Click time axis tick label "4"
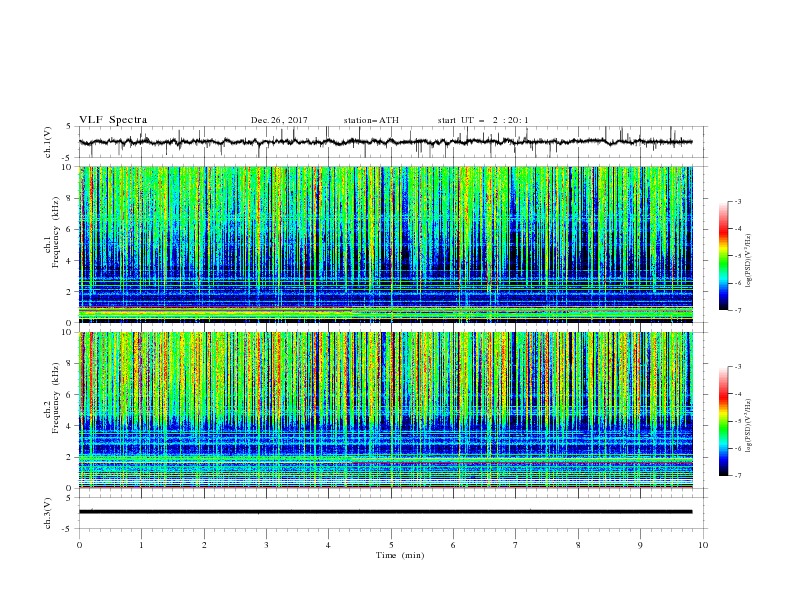The height and width of the screenshot is (612, 792). point(328,545)
